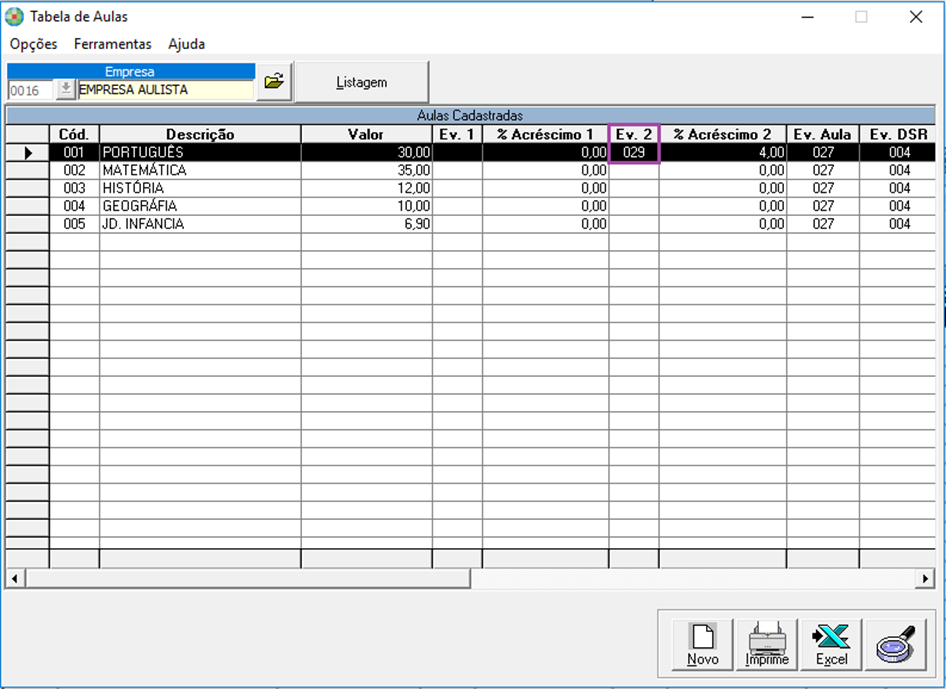Click the % Acréscimo 1 column header
This screenshot has height=689, width=946.
(x=545, y=134)
